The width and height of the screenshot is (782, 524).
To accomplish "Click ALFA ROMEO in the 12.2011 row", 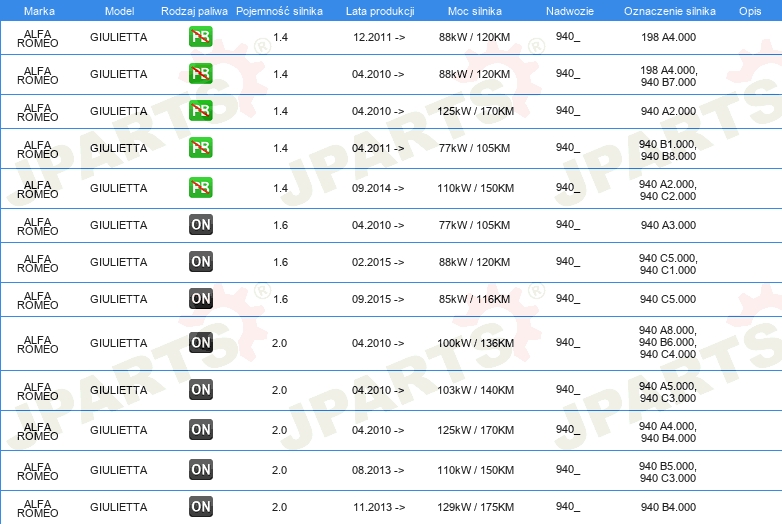I will pyautogui.click(x=37, y=38).
